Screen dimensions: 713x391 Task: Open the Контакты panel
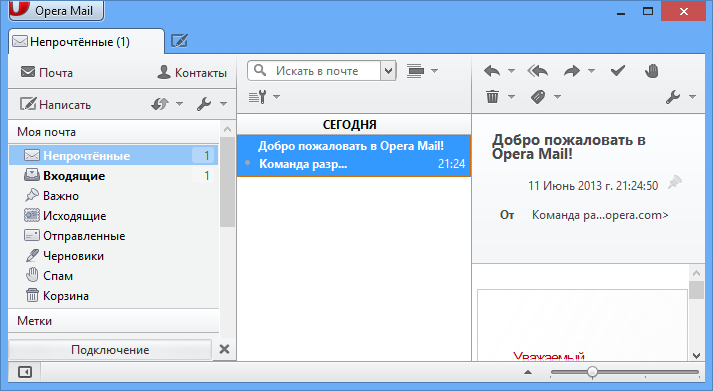192,72
